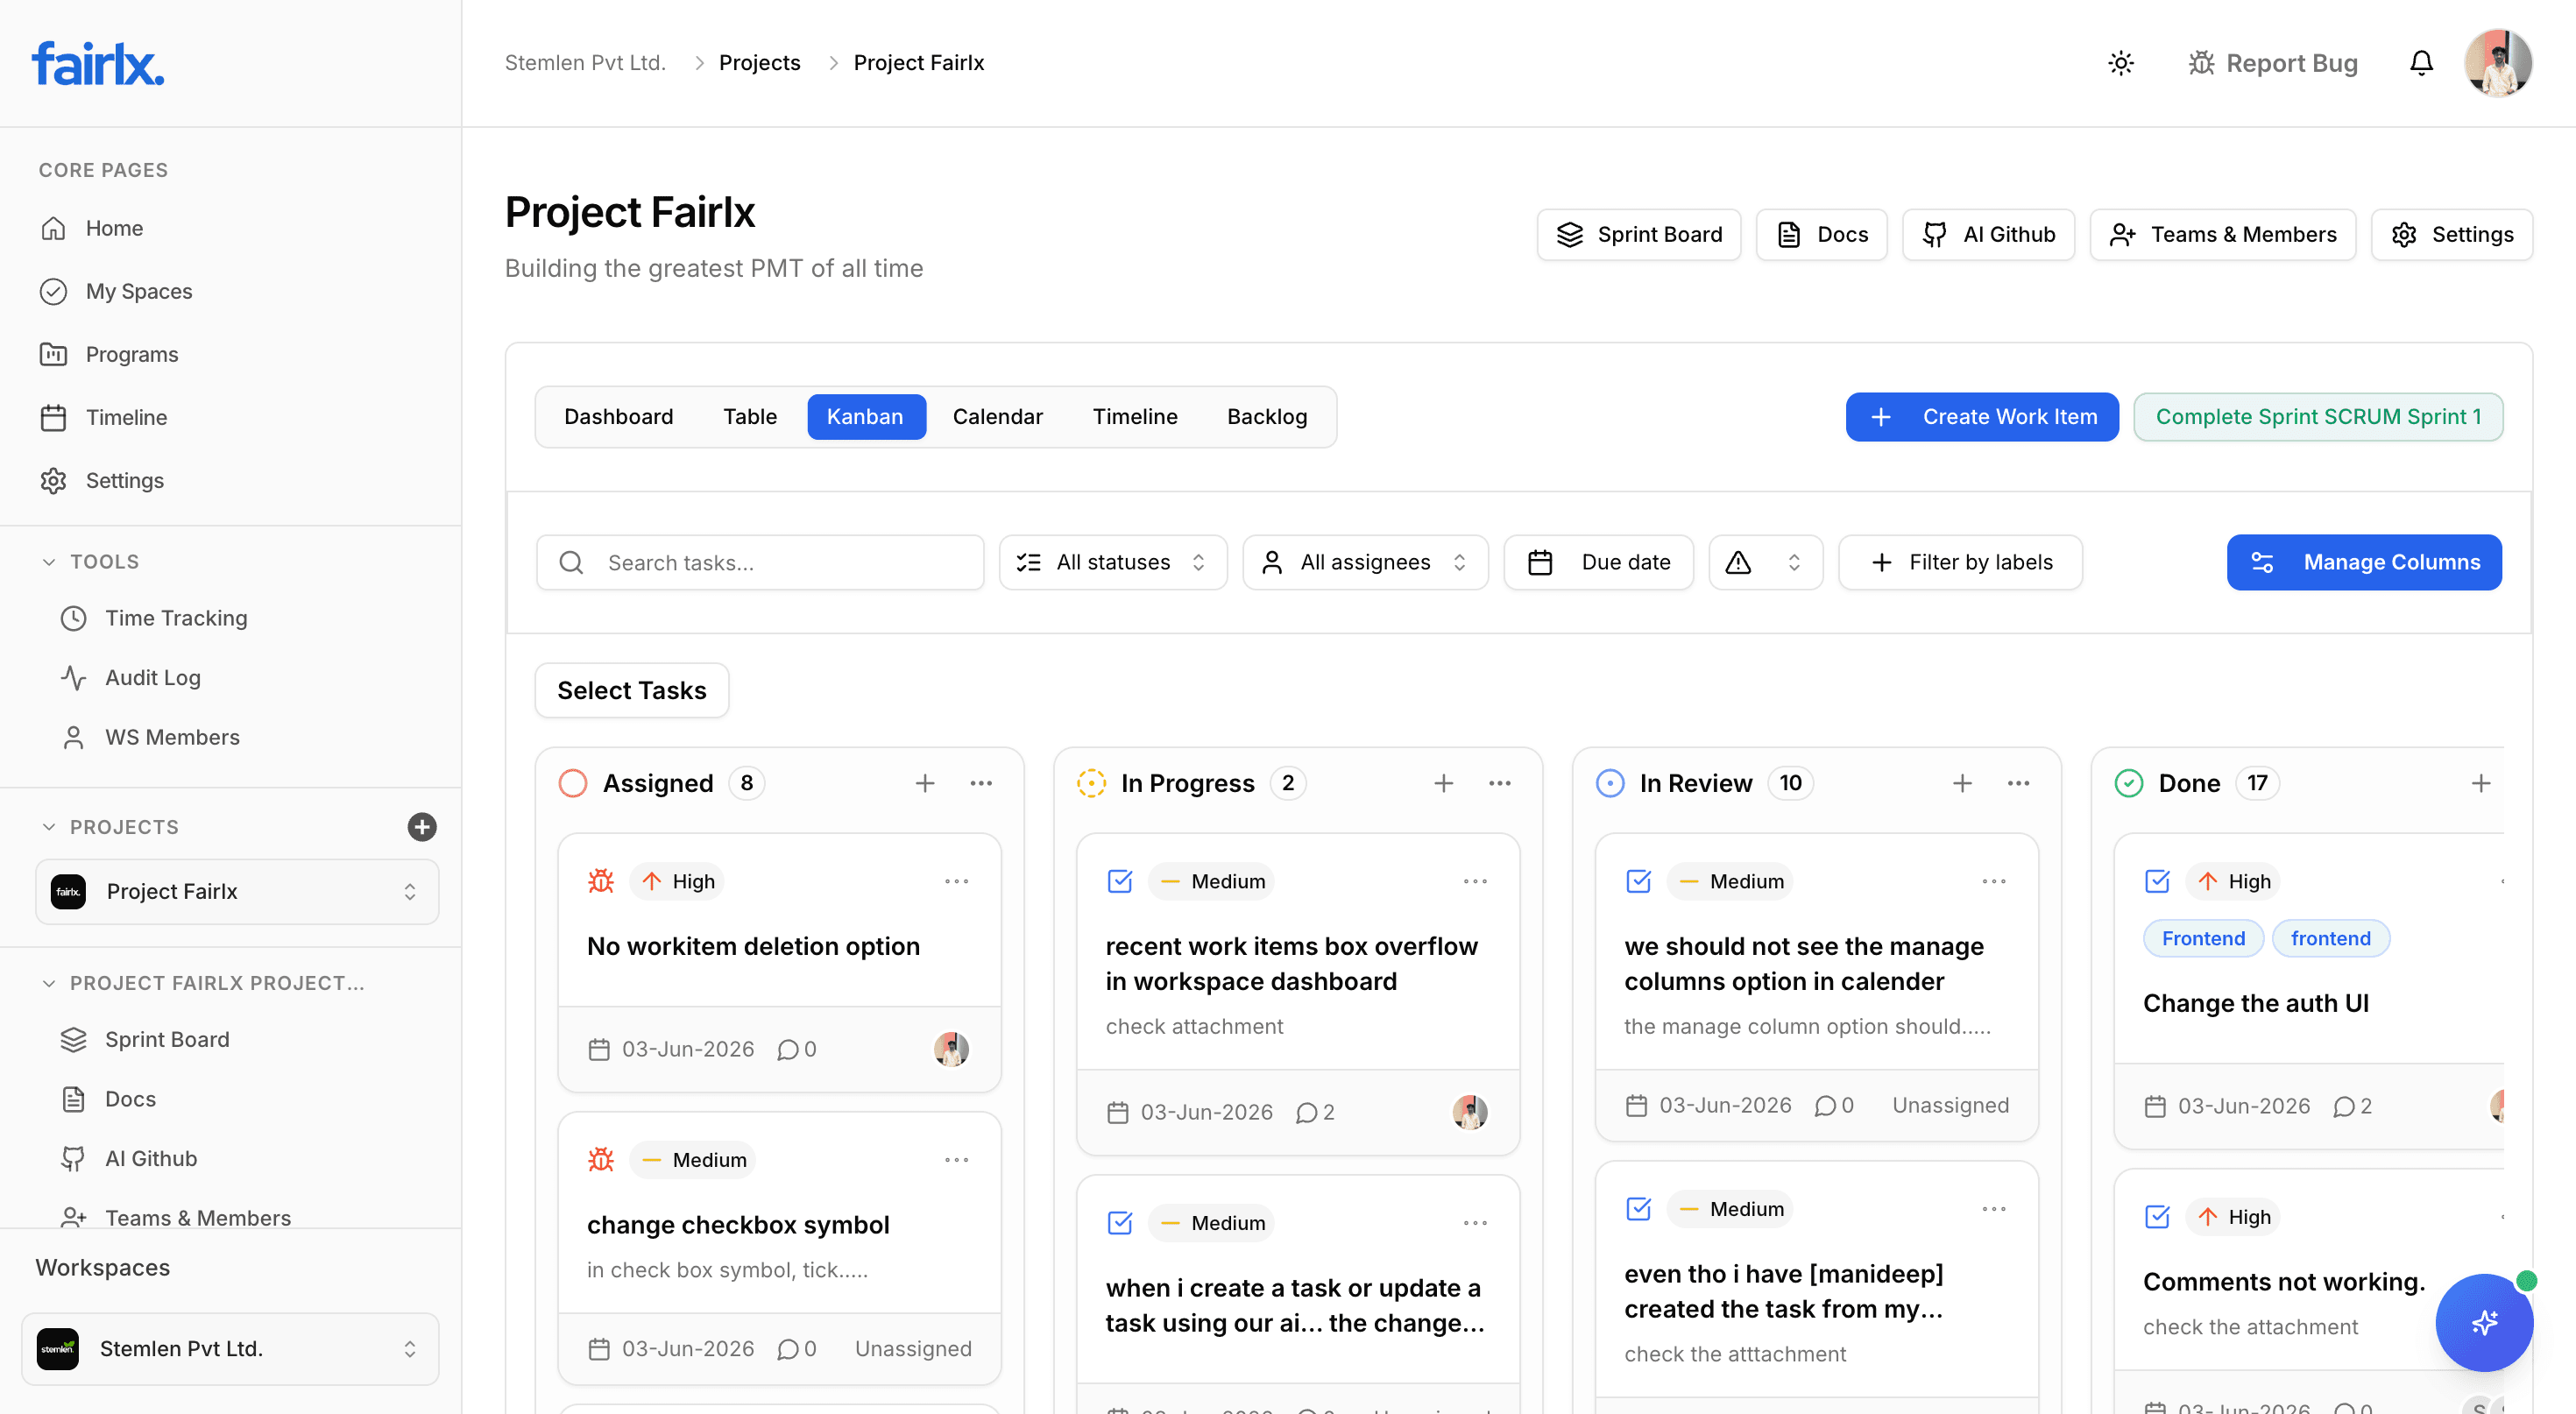The width and height of the screenshot is (2576, 1414).
Task: Switch to the Calendar tab
Action: 998,417
